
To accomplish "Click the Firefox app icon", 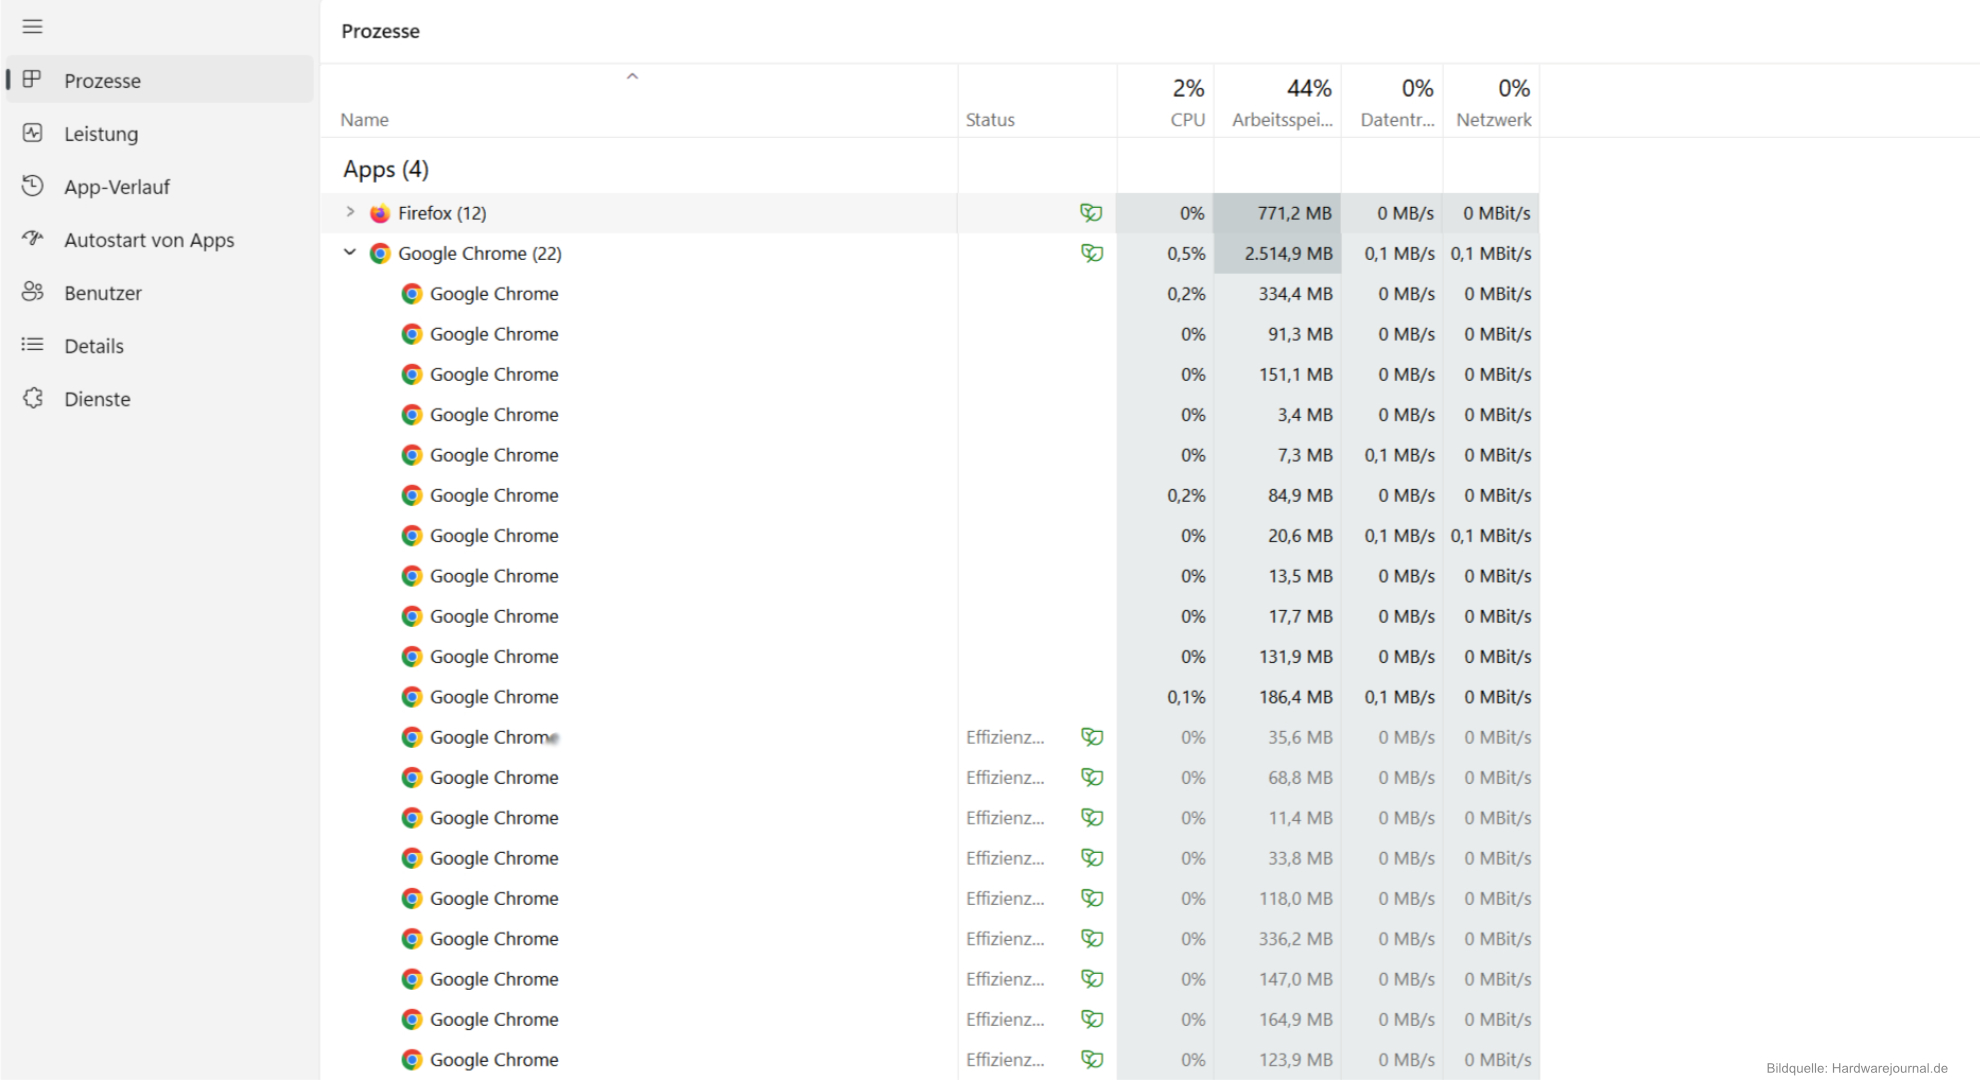I will point(380,213).
